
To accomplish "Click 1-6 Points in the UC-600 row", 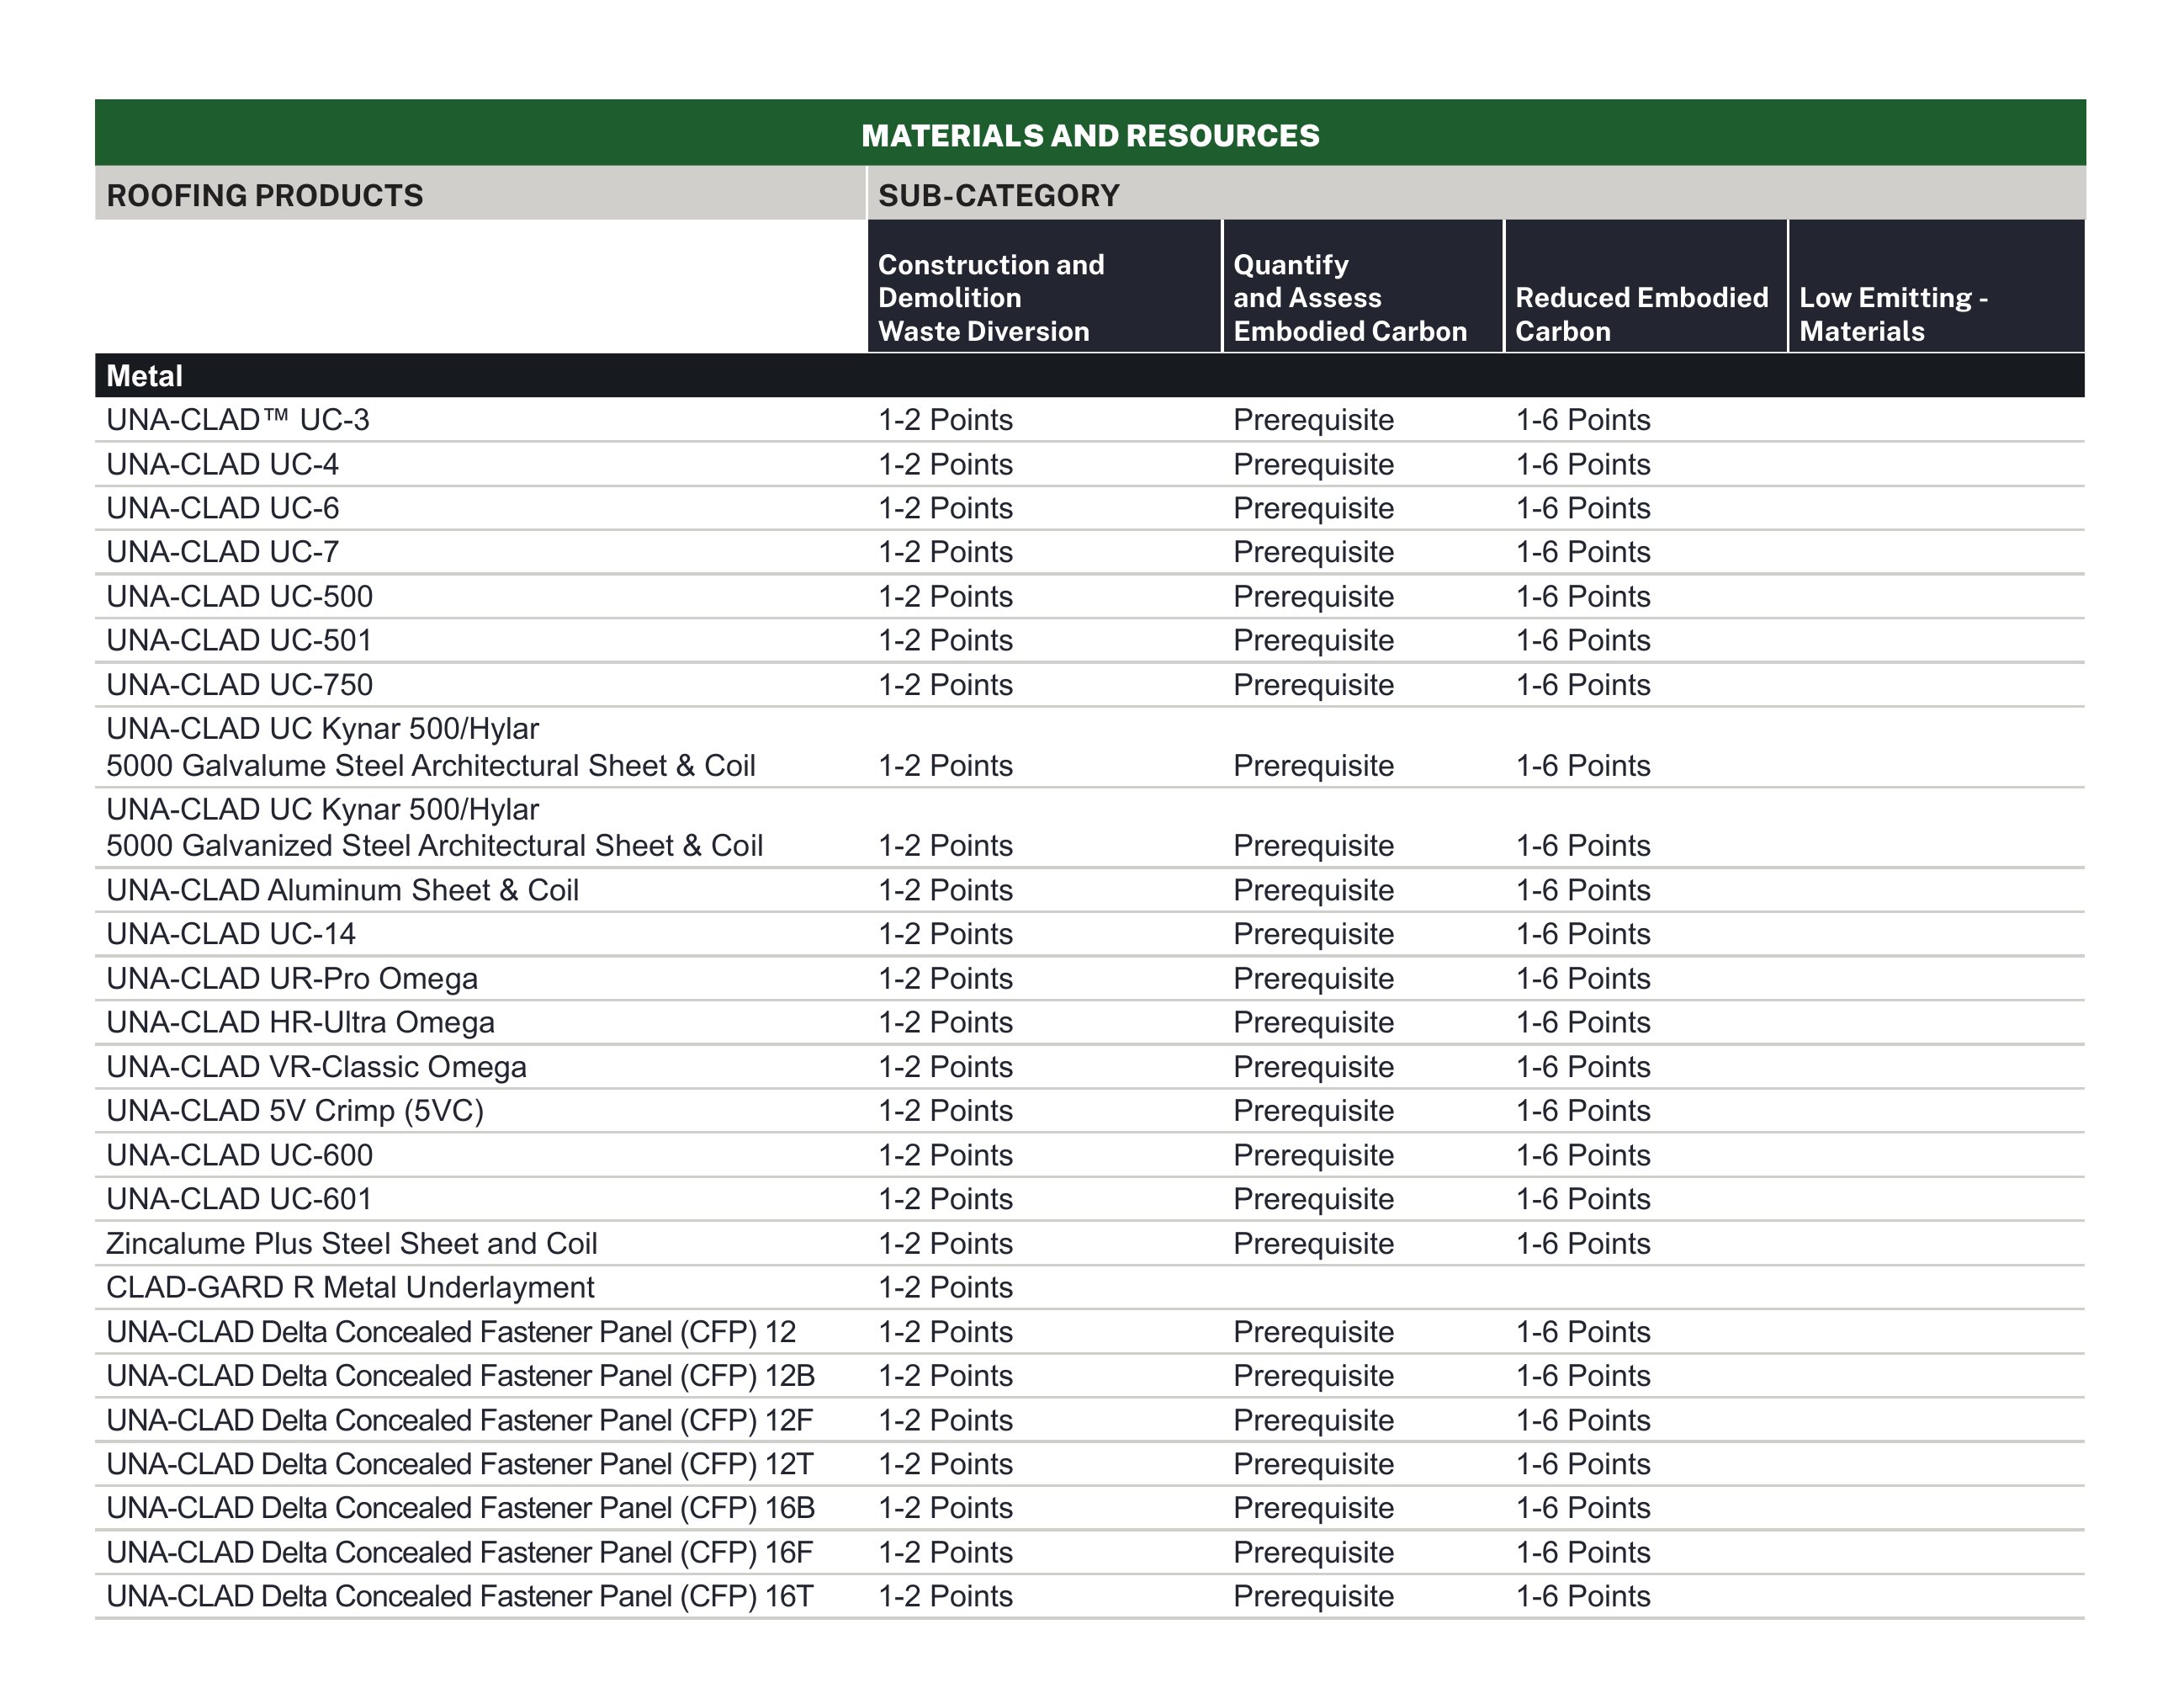I will pos(1583,1155).
